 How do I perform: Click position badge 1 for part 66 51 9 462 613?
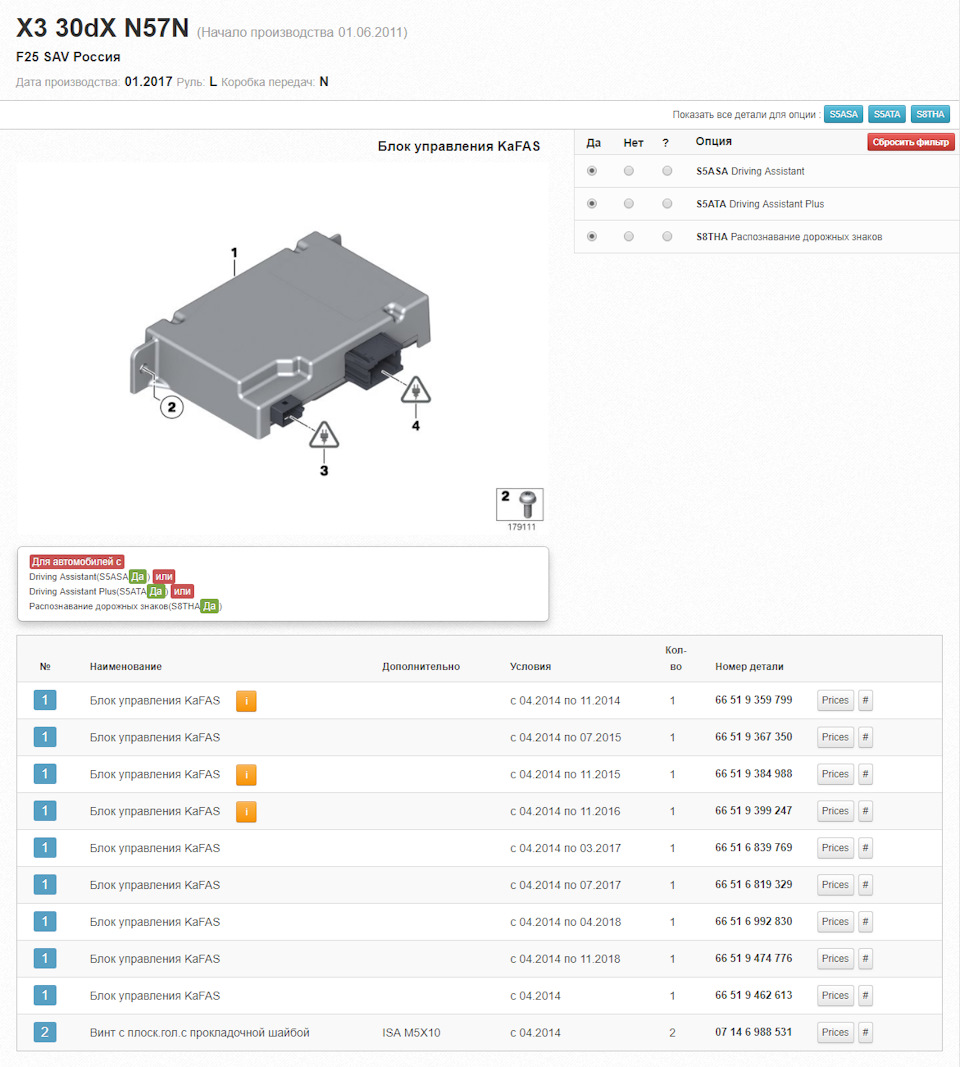tap(45, 995)
